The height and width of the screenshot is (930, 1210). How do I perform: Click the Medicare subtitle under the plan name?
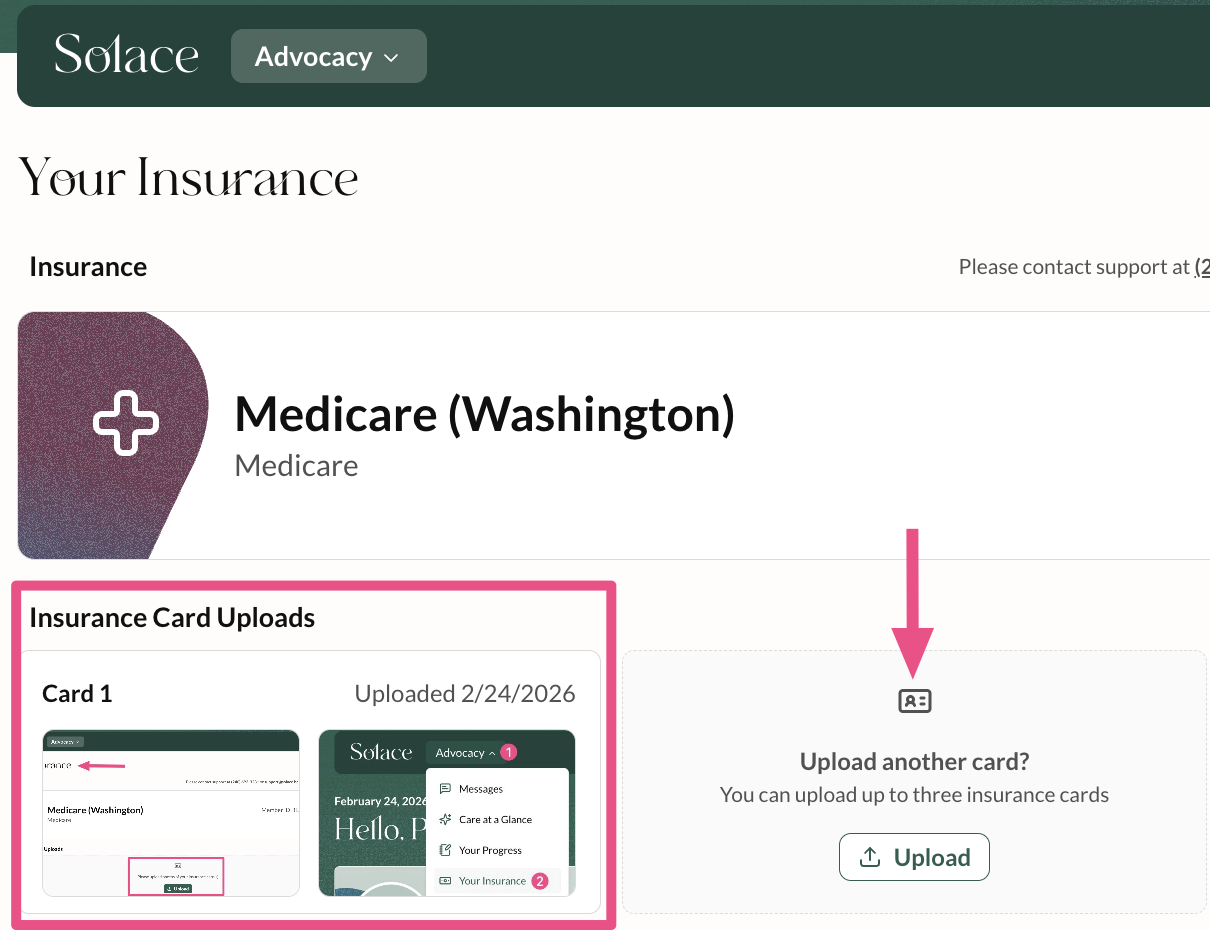(x=296, y=465)
